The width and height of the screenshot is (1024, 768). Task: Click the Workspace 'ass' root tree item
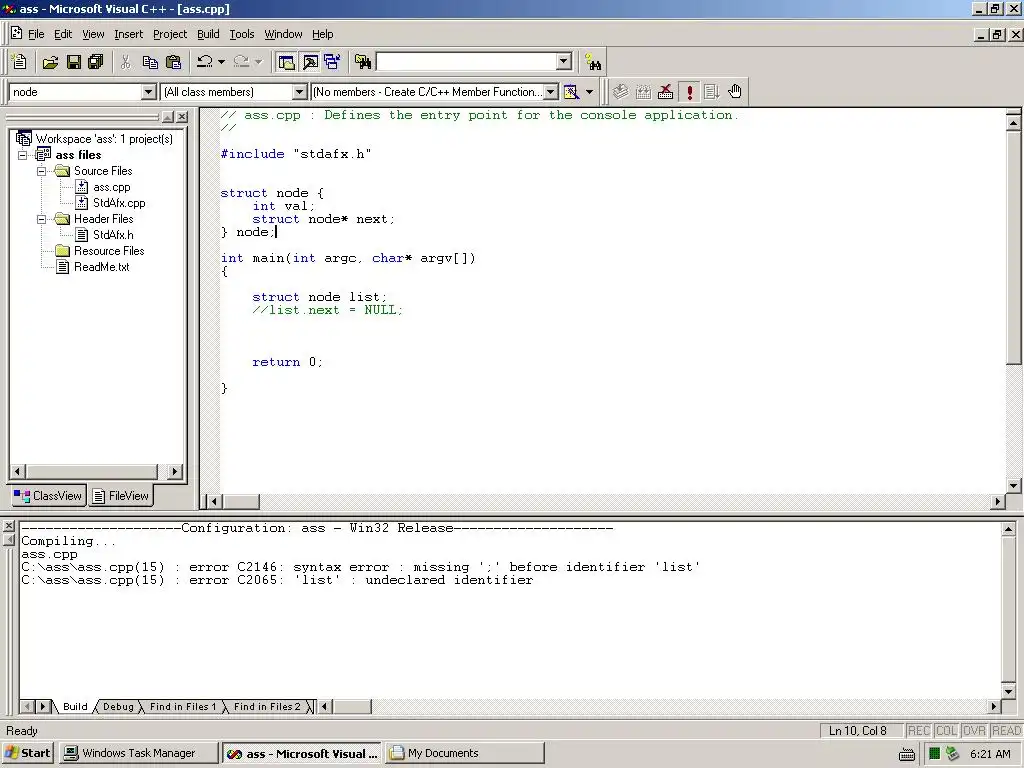pyautogui.click(x=104, y=139)
